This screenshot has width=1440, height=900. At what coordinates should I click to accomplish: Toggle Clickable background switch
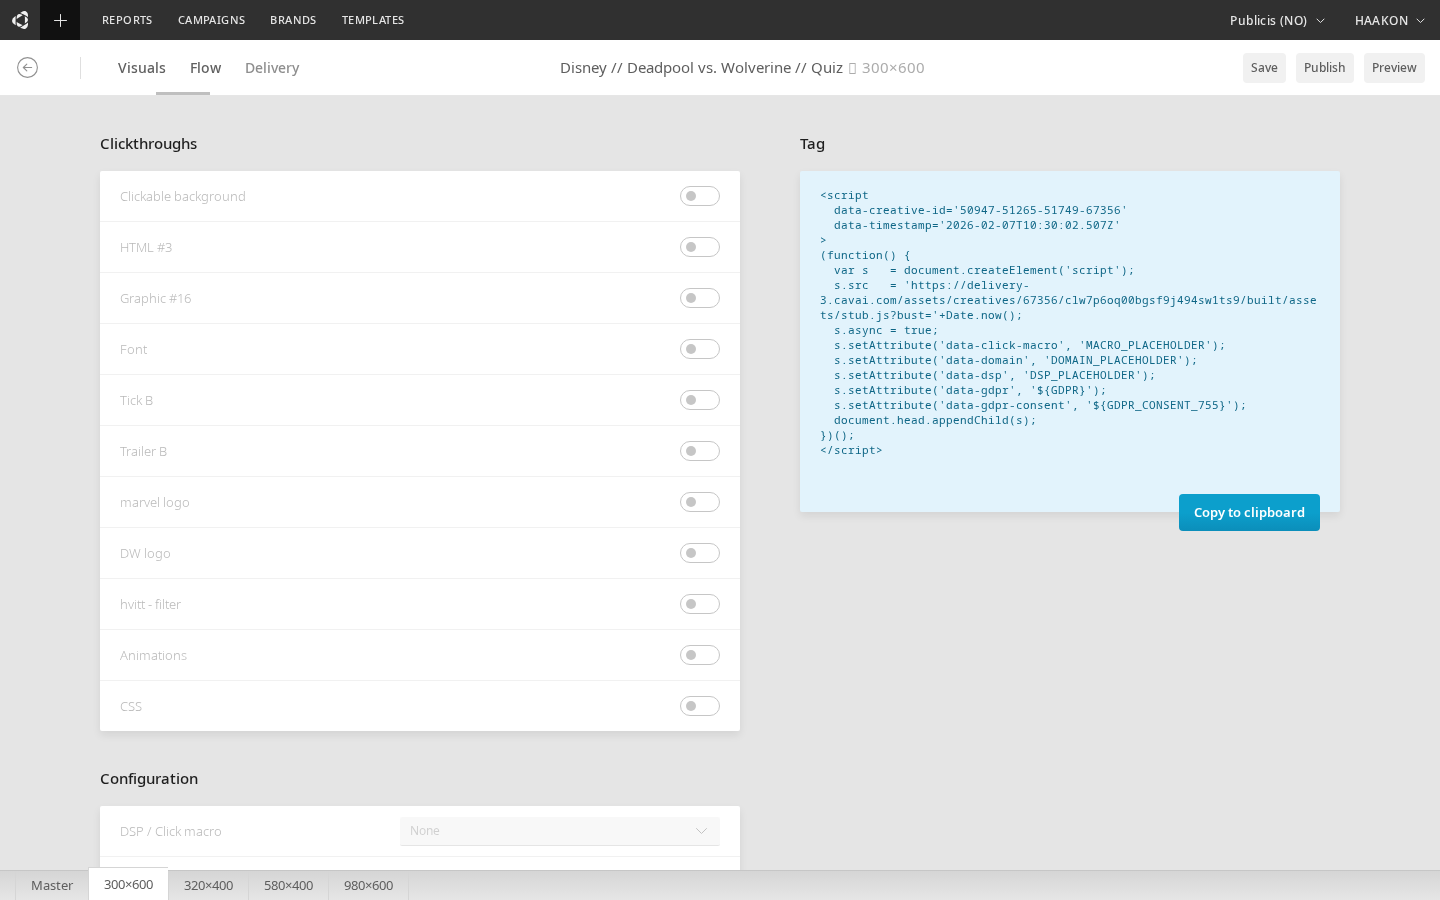pyautogui.click(x=699, y=196)
